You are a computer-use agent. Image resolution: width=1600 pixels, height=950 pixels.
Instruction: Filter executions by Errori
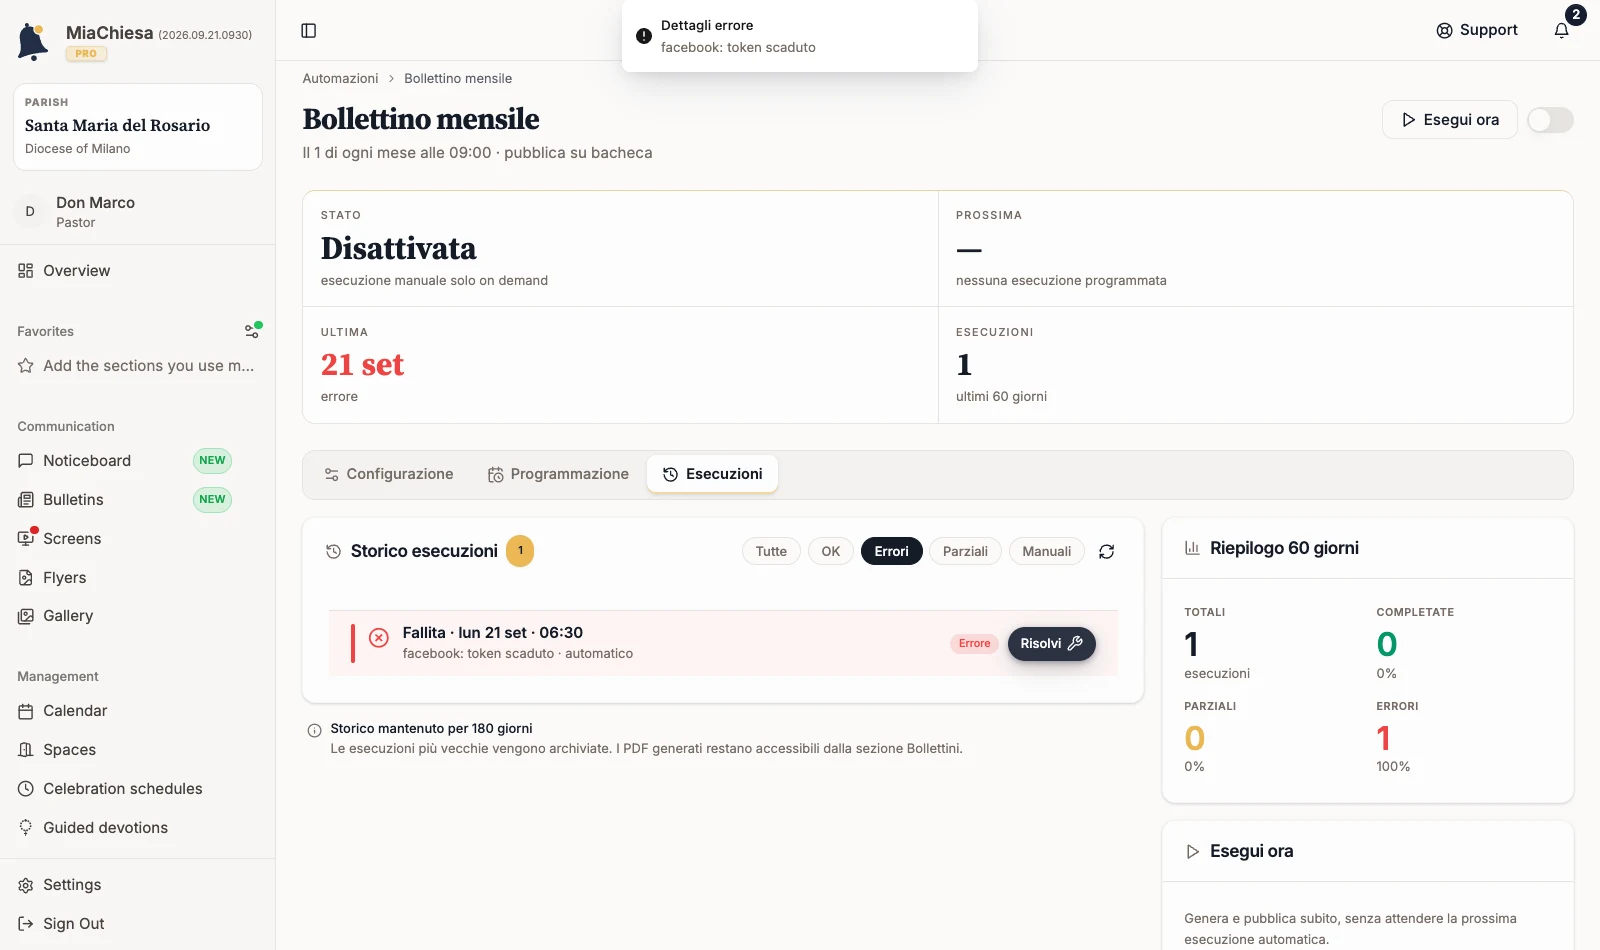click(892, 552)
